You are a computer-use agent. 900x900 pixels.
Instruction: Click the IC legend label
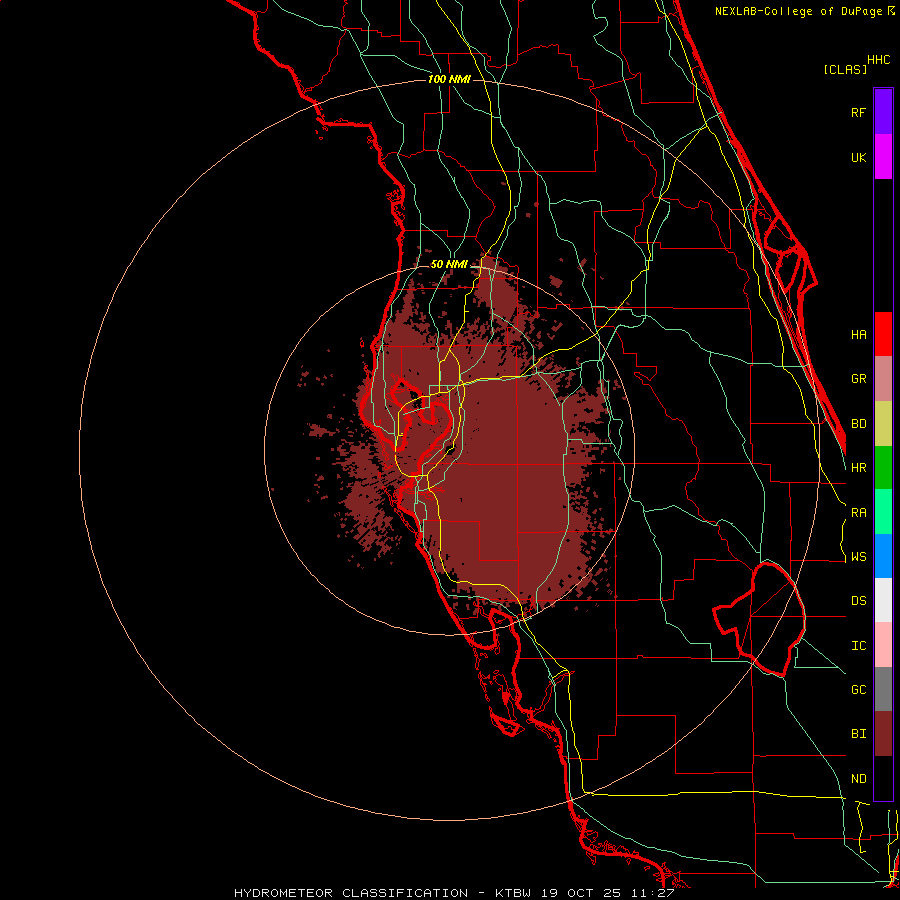coord(858,646)
